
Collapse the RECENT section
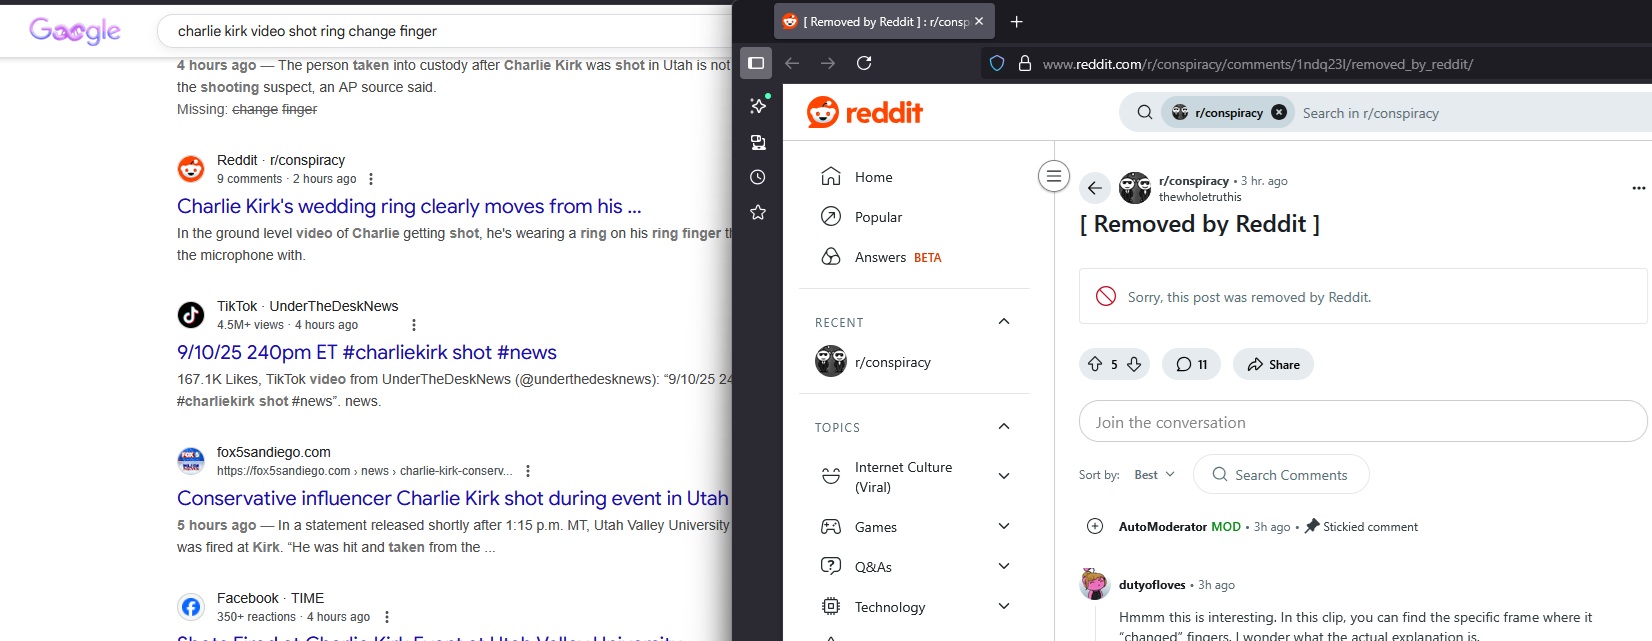pyautogui.click(x=1004, y=322)
